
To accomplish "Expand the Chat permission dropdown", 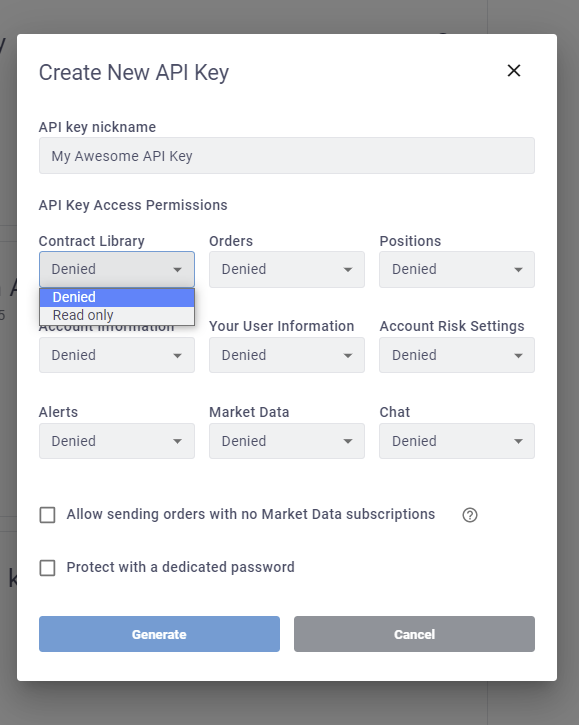I will 457,441.
